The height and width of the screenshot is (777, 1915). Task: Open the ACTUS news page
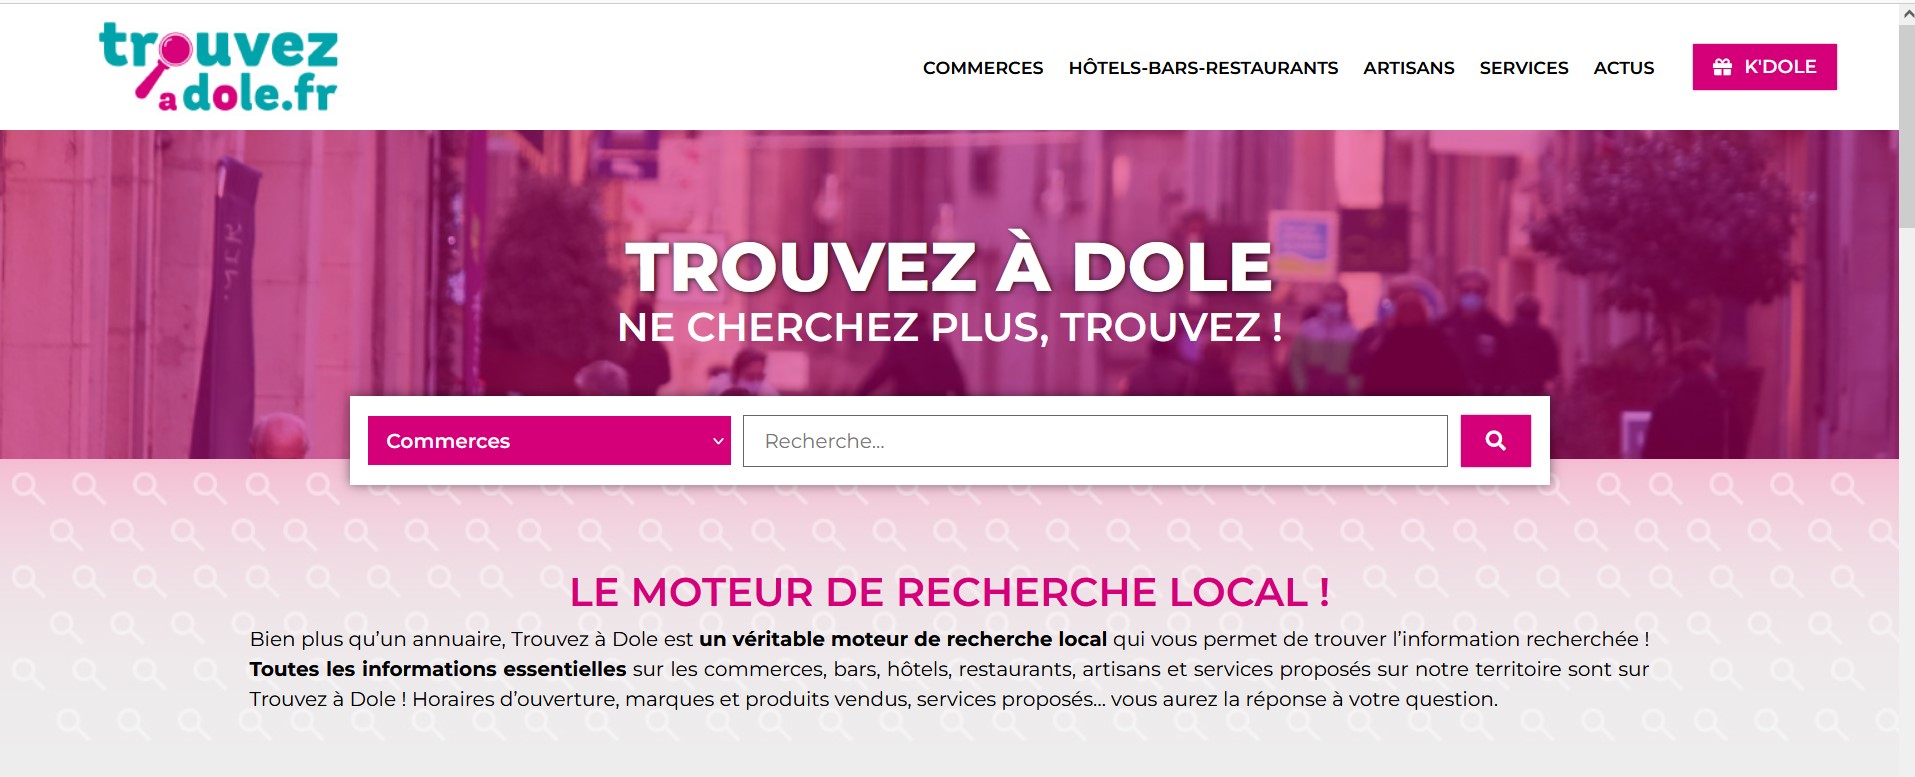click(x=1624, y=68)
